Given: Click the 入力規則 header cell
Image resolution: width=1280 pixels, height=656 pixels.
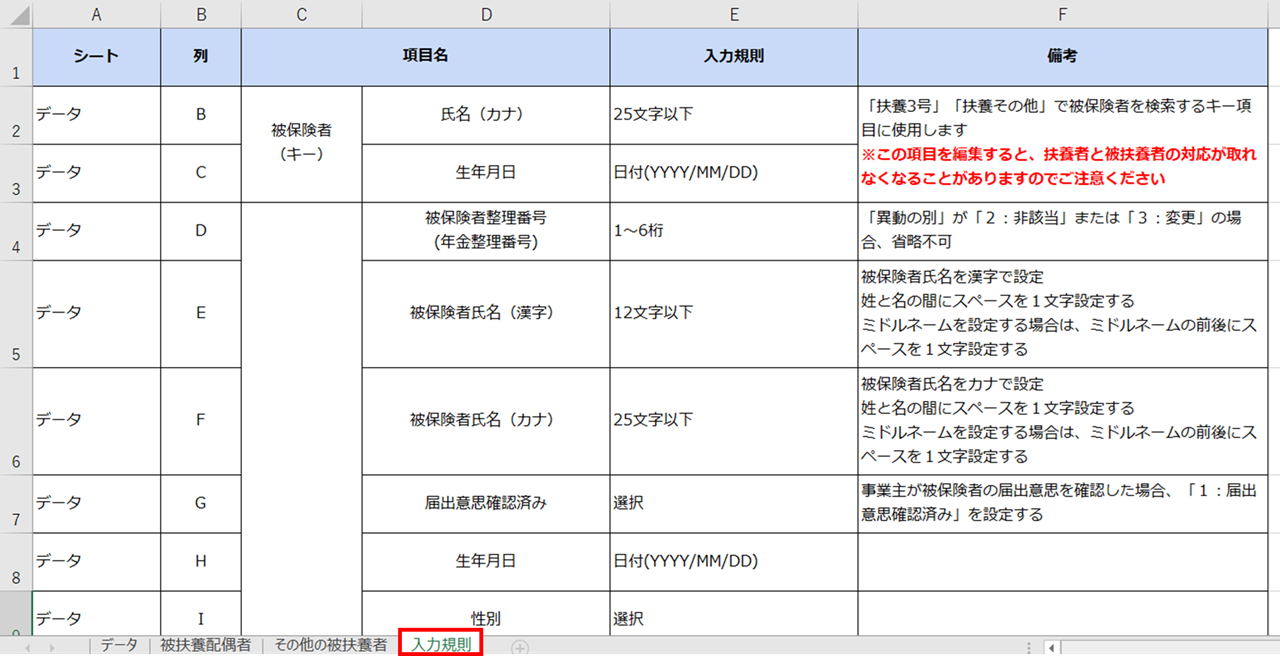Looking at the screenshot, I should (x=734, y=57).
